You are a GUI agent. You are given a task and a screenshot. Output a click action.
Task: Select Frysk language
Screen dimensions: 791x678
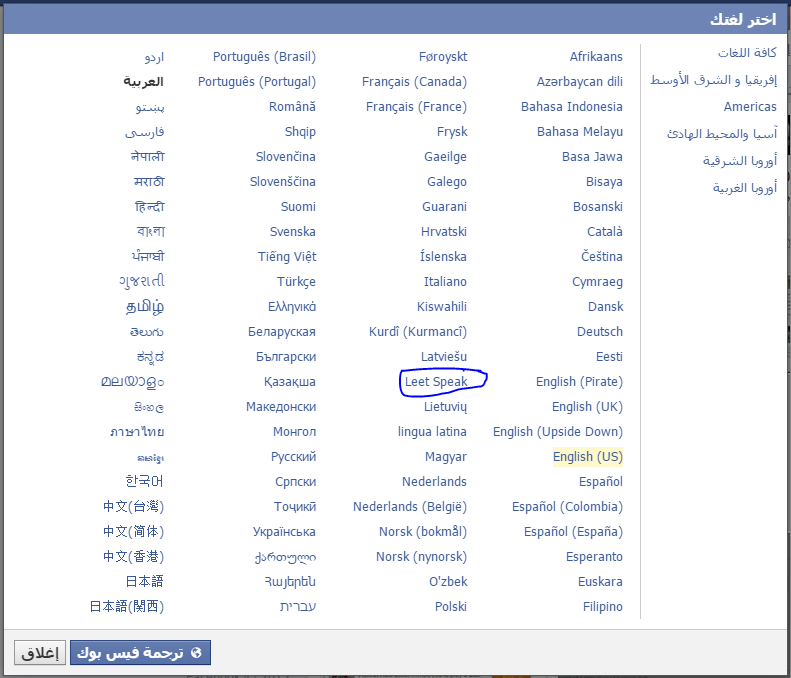[452, 132]
